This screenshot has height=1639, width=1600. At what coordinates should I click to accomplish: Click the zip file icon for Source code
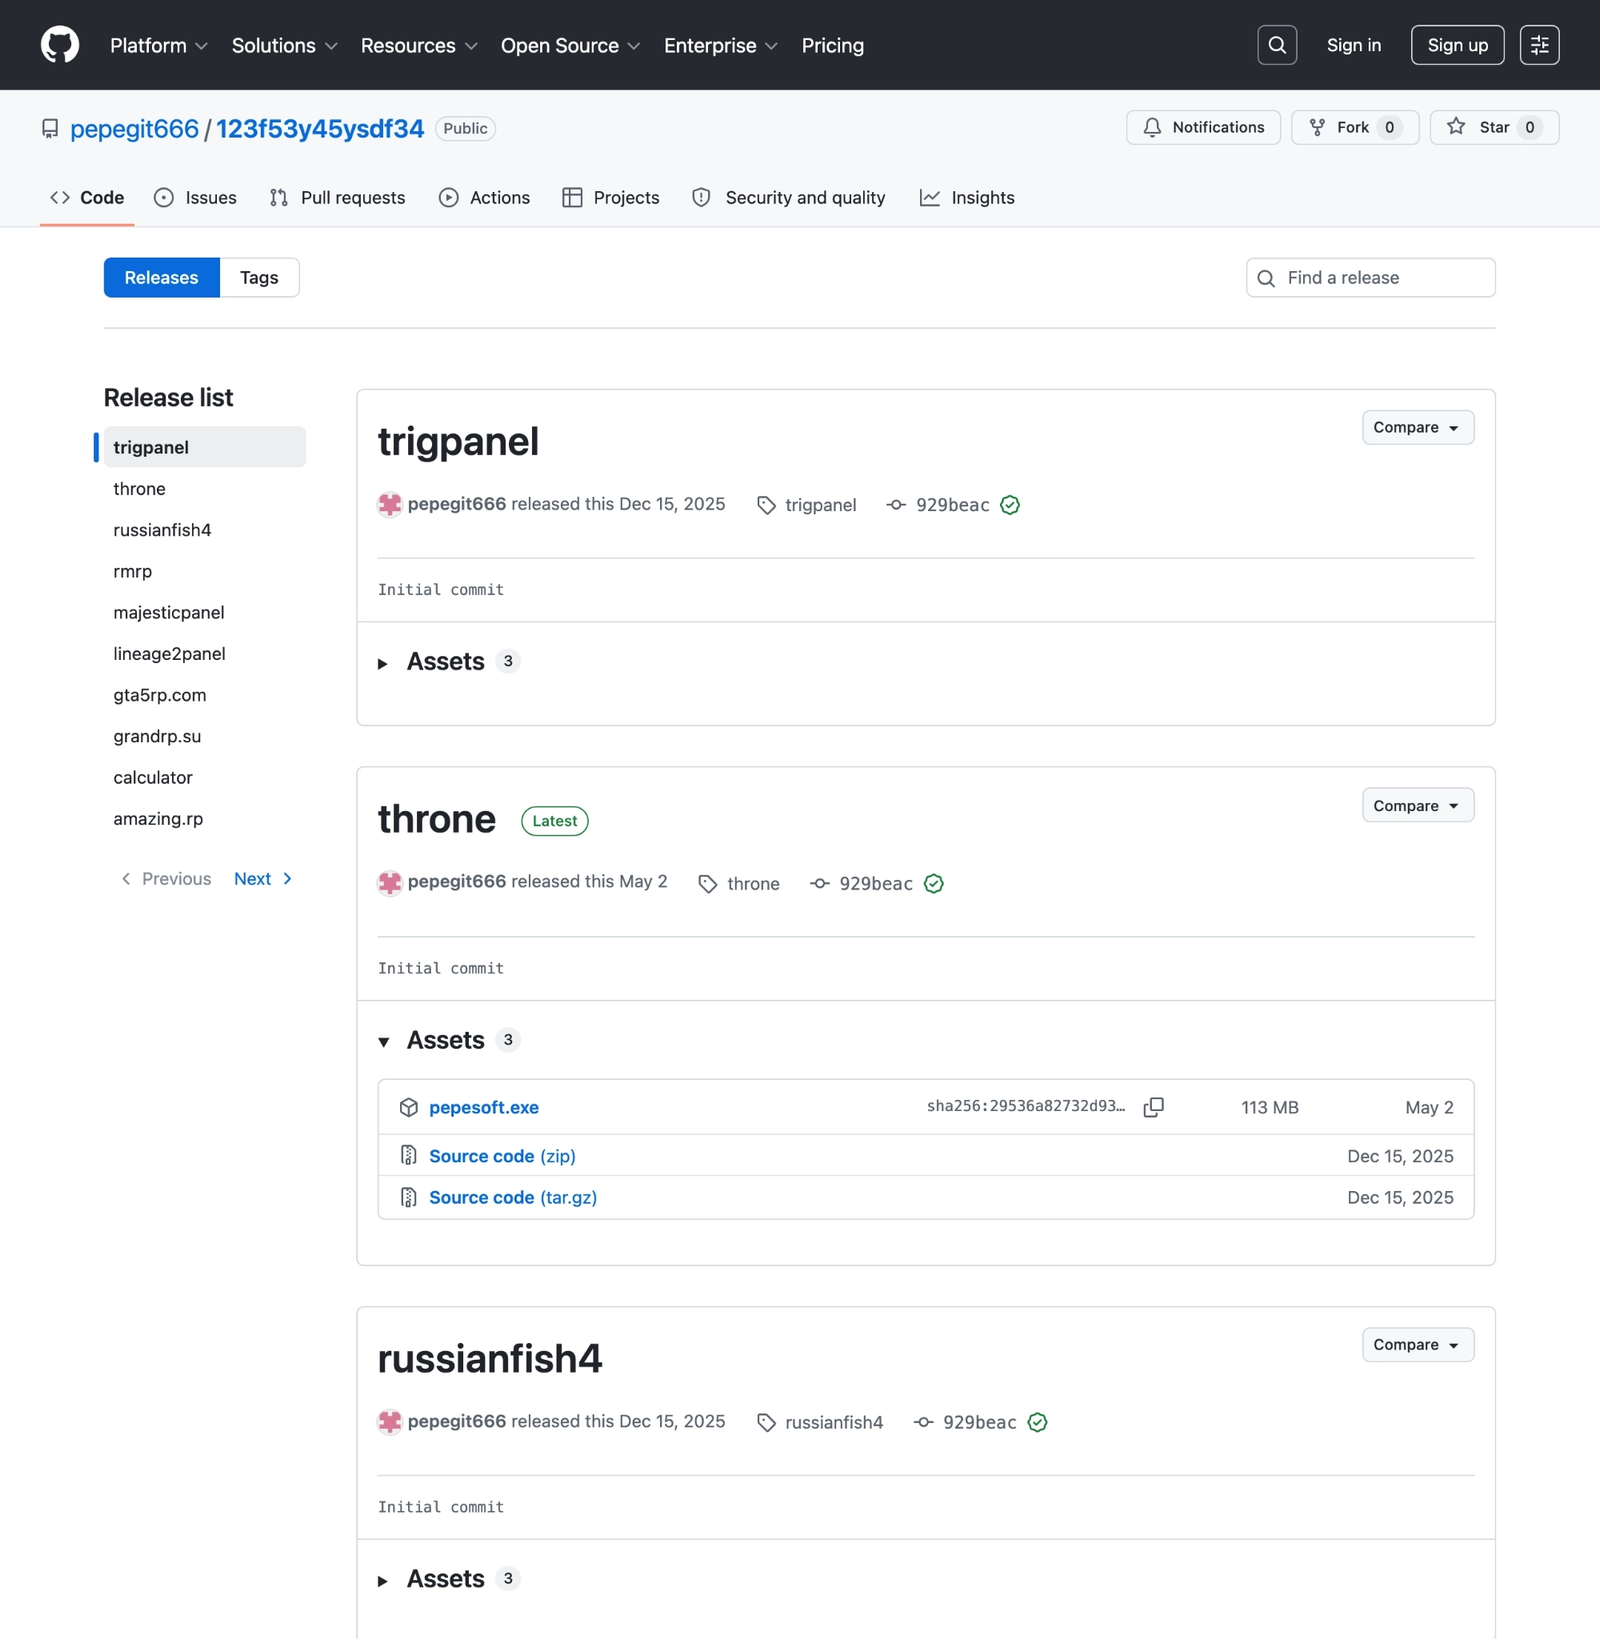409,1156
